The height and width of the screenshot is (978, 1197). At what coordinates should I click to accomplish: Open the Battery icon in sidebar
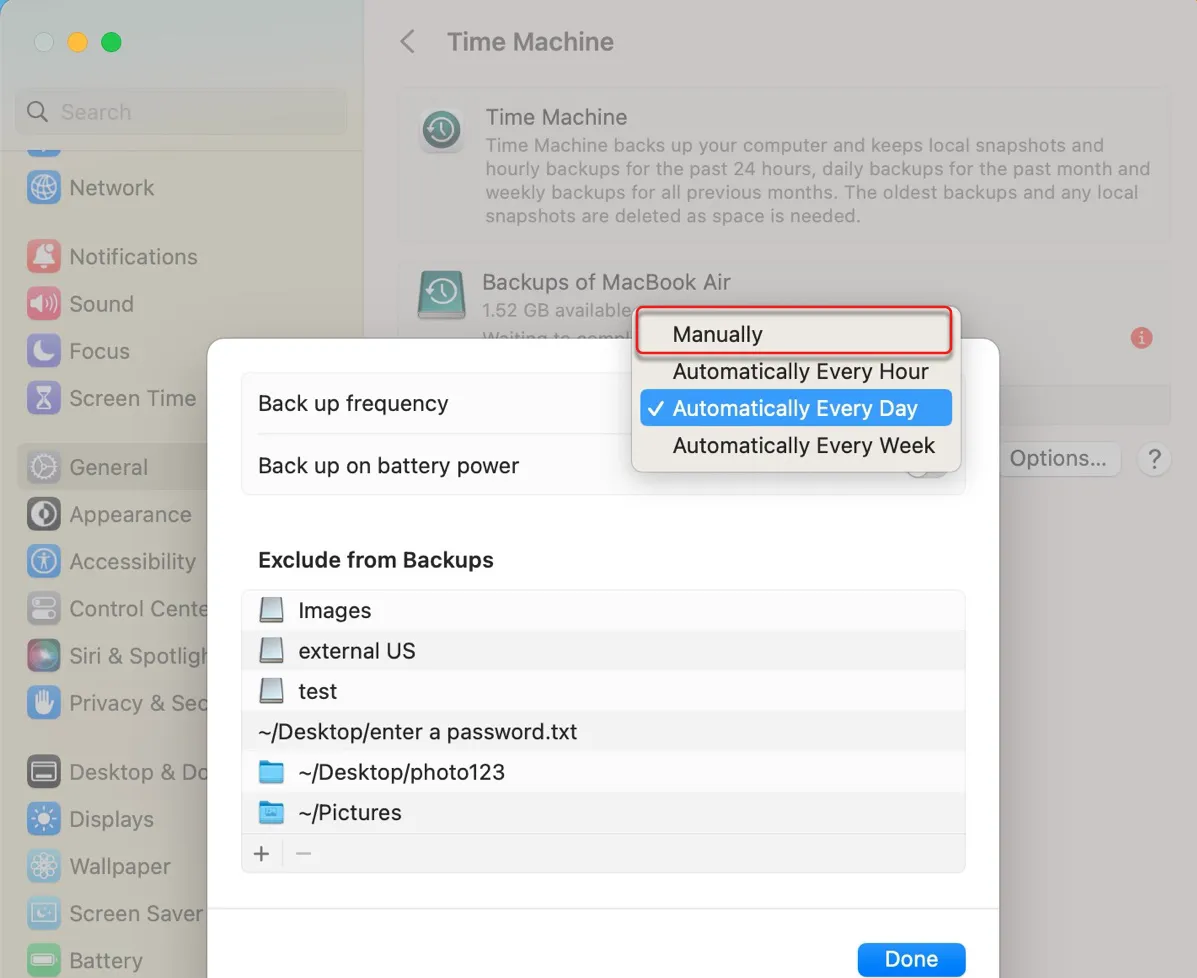click(44, 960)
